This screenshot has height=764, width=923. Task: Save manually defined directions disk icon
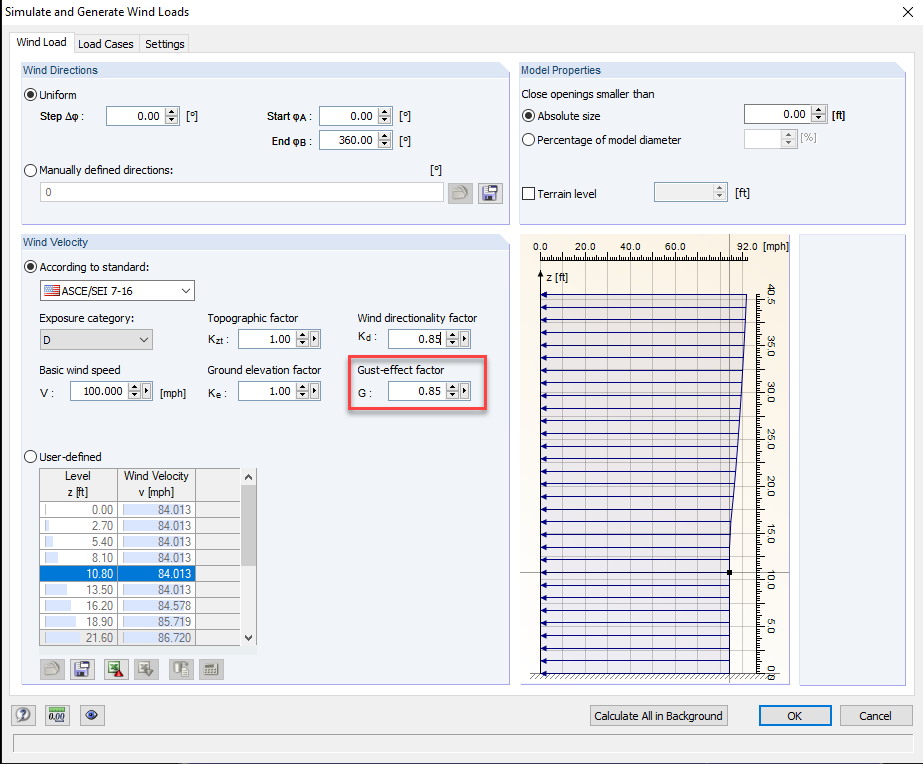click(490, 193)
